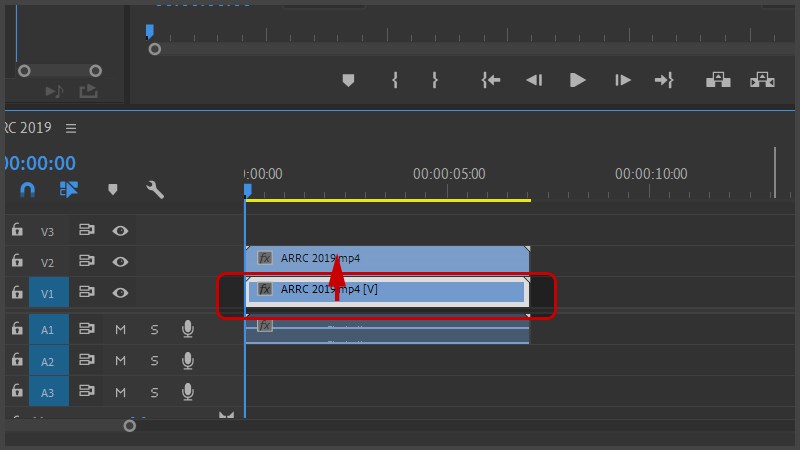800x450 pixels.
Task: Hide track V2 output
Action: click(120, 262)
